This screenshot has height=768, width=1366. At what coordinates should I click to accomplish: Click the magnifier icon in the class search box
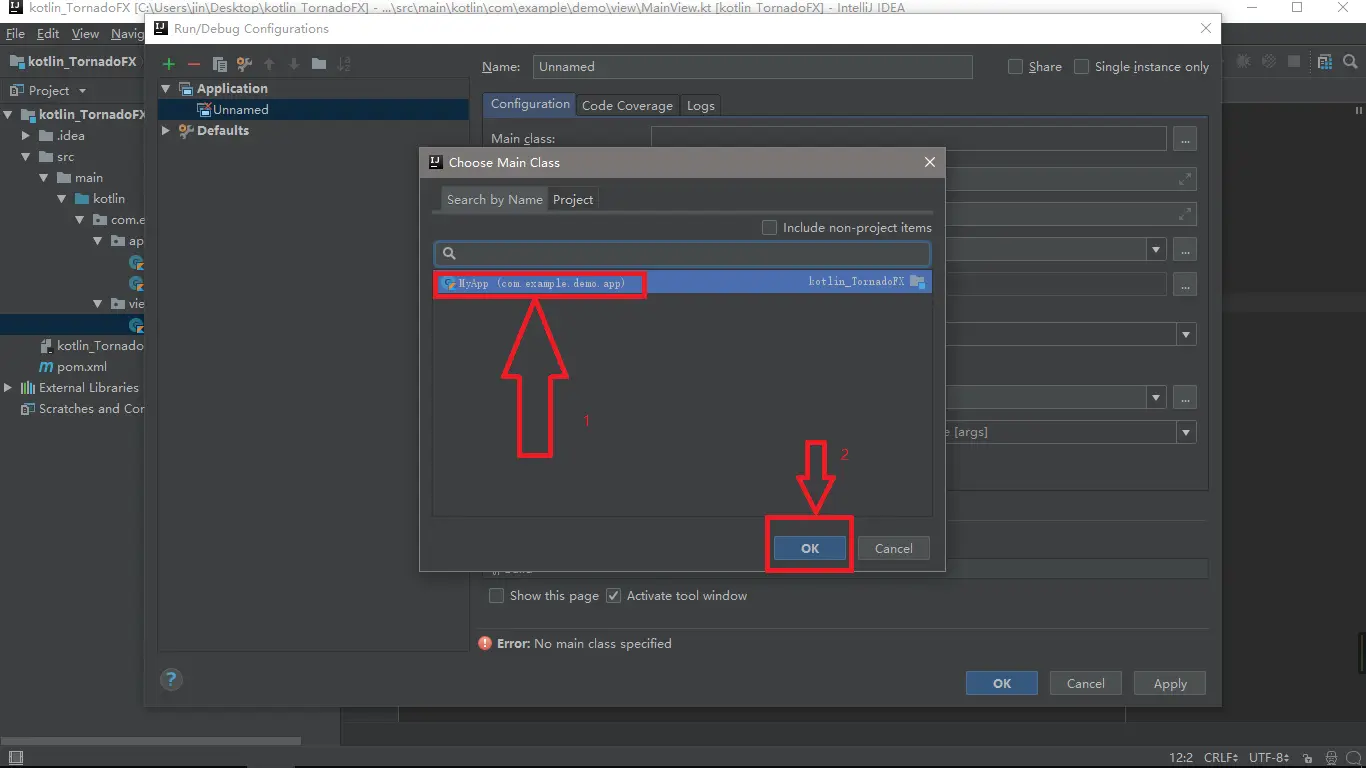click(x=449, y=254)
